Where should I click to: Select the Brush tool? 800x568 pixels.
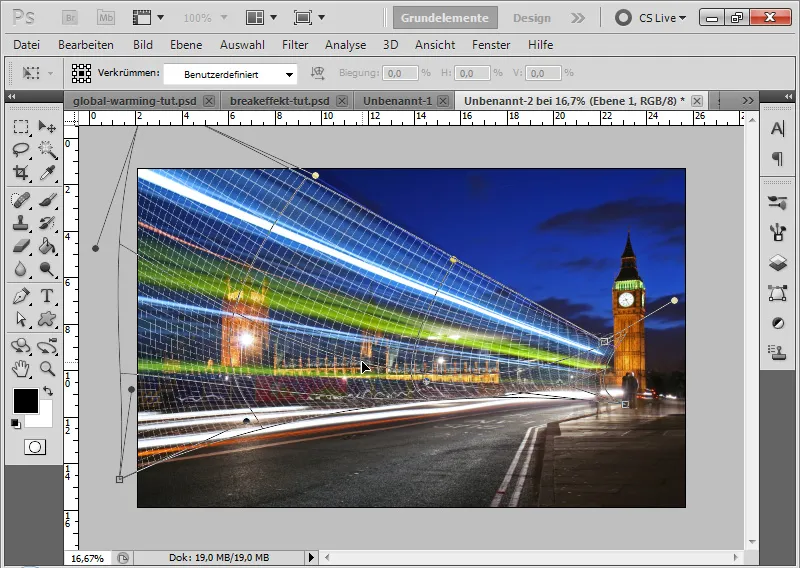pos(47,200)
